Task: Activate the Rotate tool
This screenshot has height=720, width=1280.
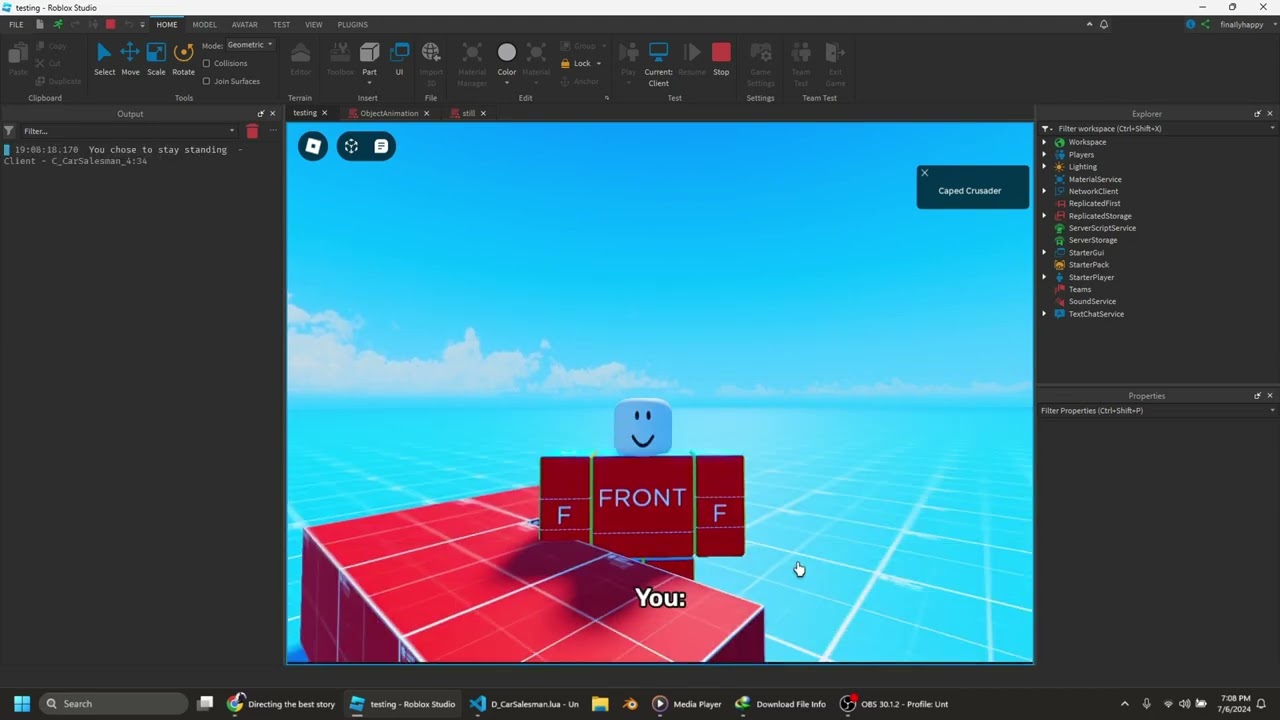Action: click(x=183, y=59)
